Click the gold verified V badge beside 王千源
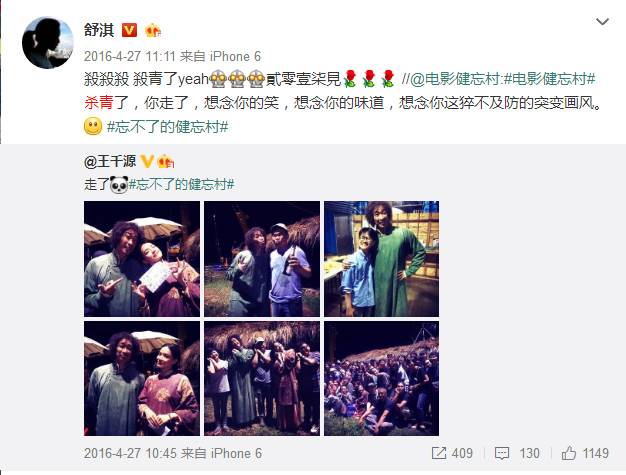Image resolution: width=626 pixels, height=475 pixels. pyautogui.click(x=147, y=161)
